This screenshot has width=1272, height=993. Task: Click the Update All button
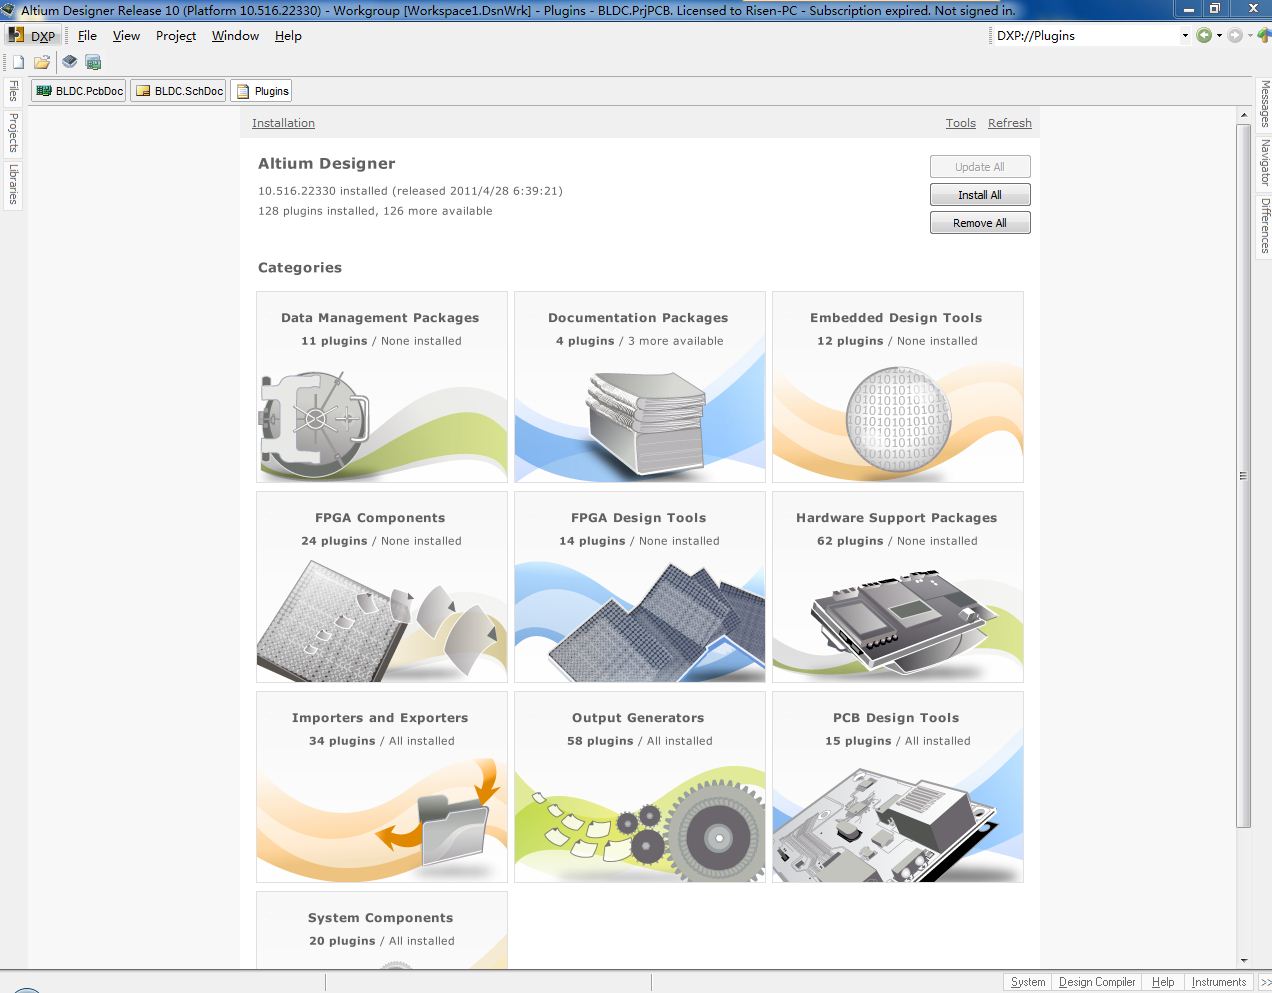pos(980,167)
